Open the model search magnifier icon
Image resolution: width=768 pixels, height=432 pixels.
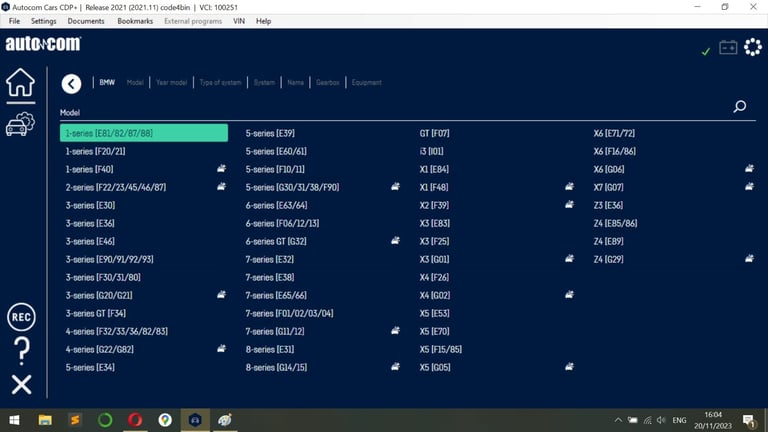(740, 106)
